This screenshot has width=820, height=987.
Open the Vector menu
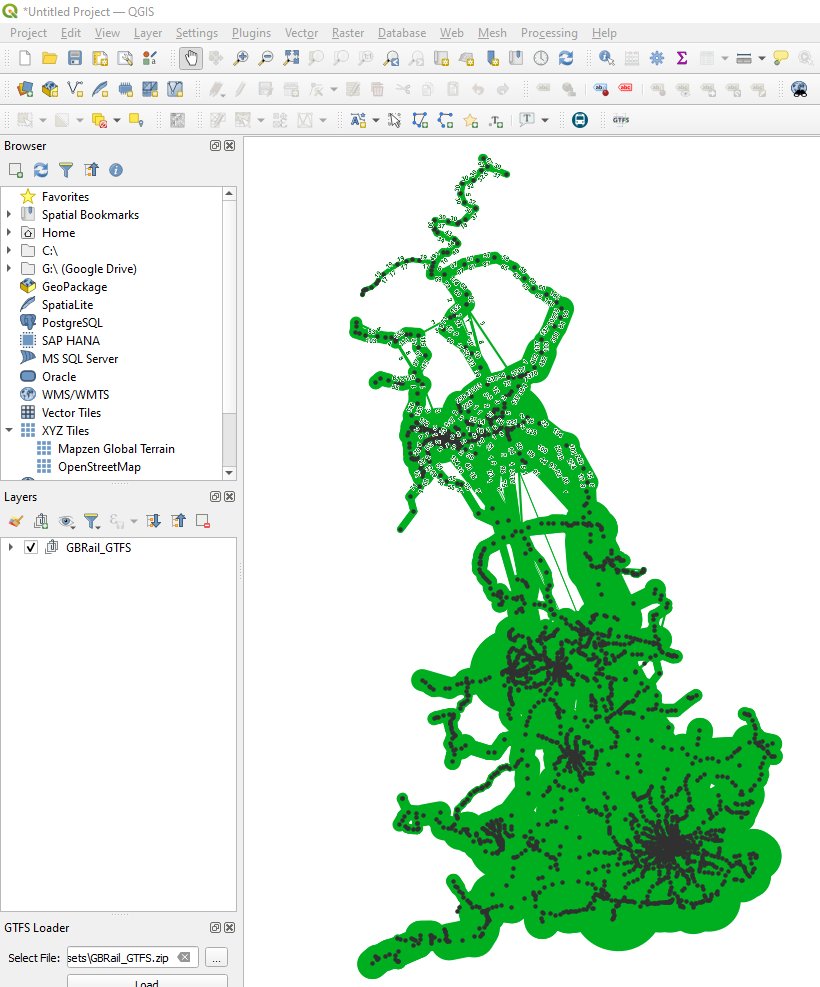pos(301,33)
